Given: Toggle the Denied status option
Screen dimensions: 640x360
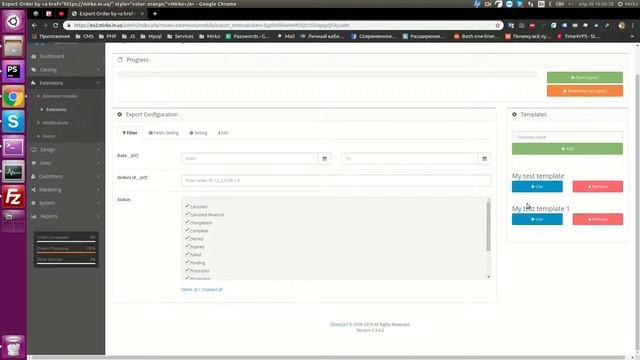Looking at the screenshot, I should tap(194, 239).
